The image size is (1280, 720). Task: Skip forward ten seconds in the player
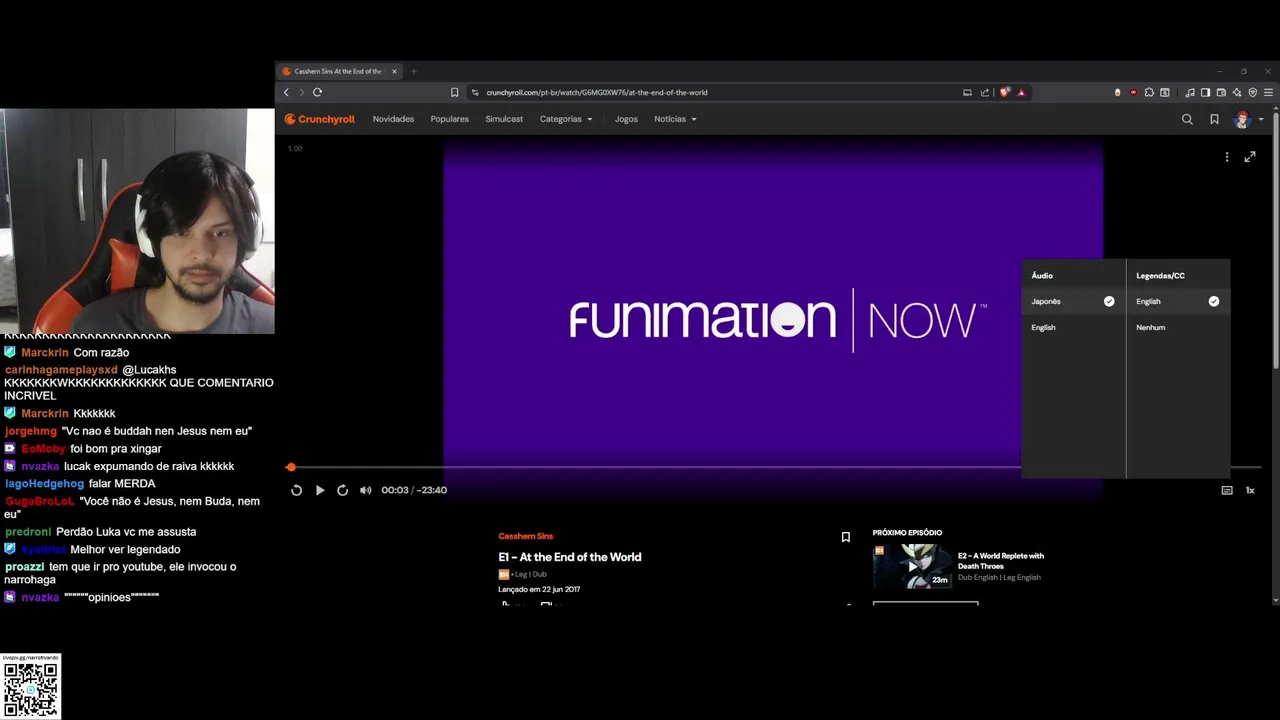coord(342,490)
